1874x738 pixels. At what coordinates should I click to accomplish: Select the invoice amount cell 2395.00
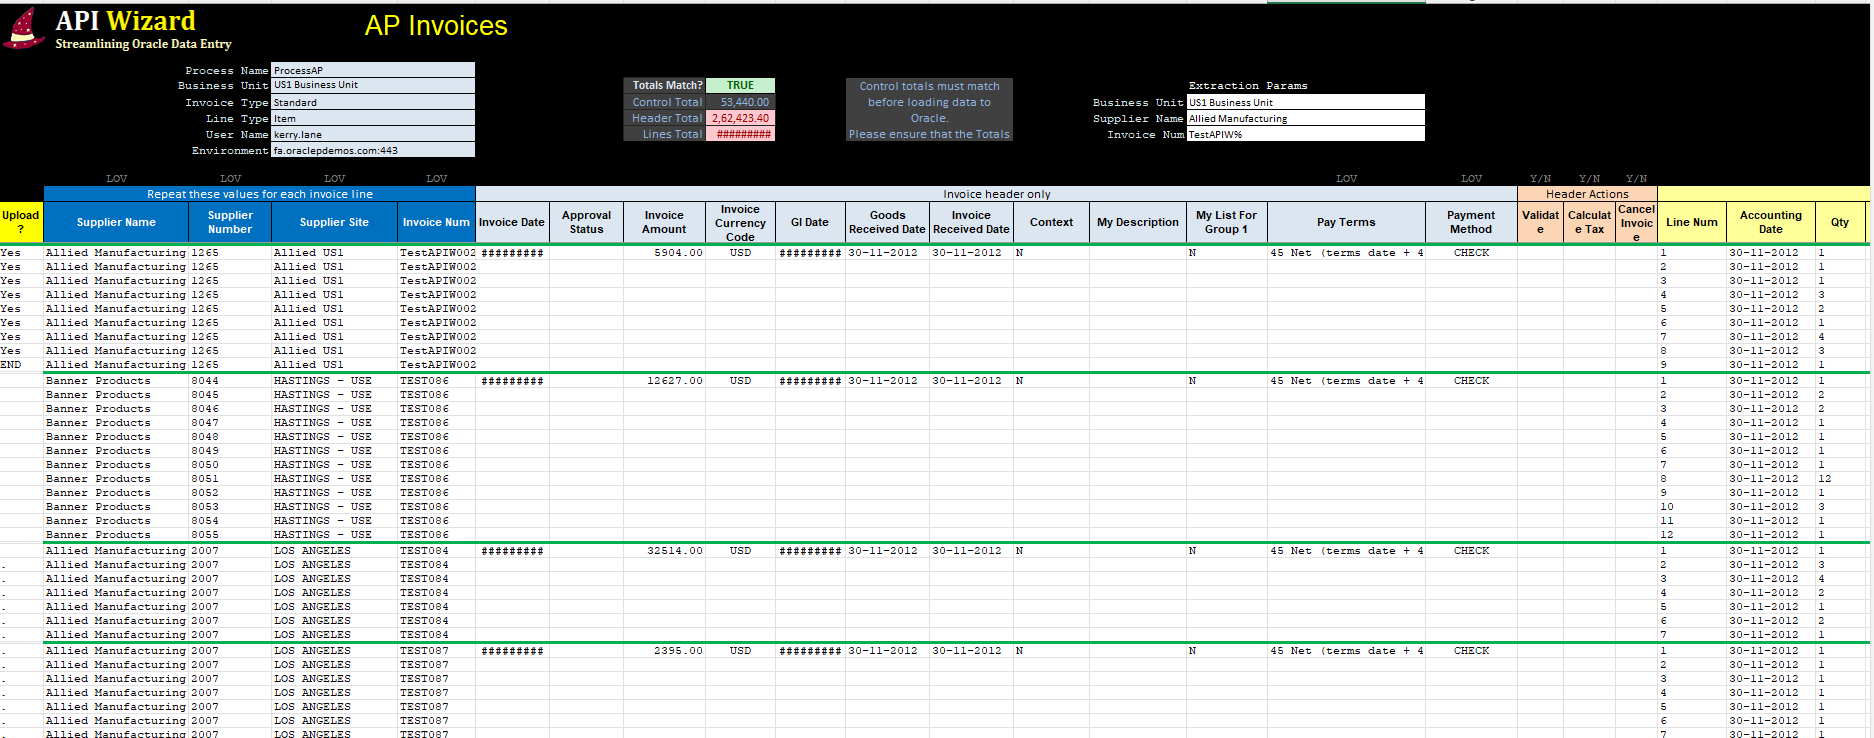click(x=664, y=651)
